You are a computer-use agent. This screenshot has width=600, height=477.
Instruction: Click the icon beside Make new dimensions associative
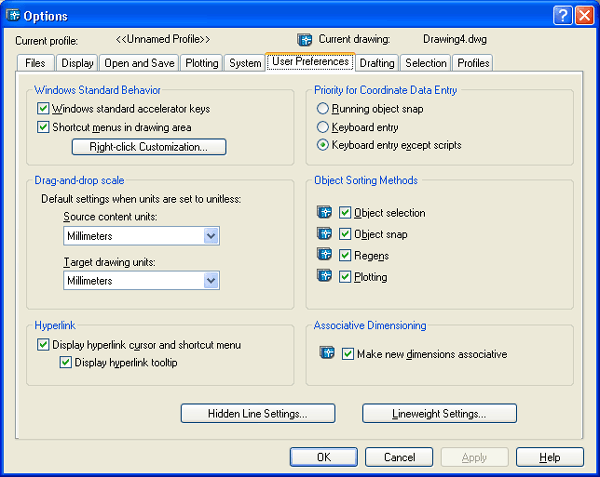[327, 353]
